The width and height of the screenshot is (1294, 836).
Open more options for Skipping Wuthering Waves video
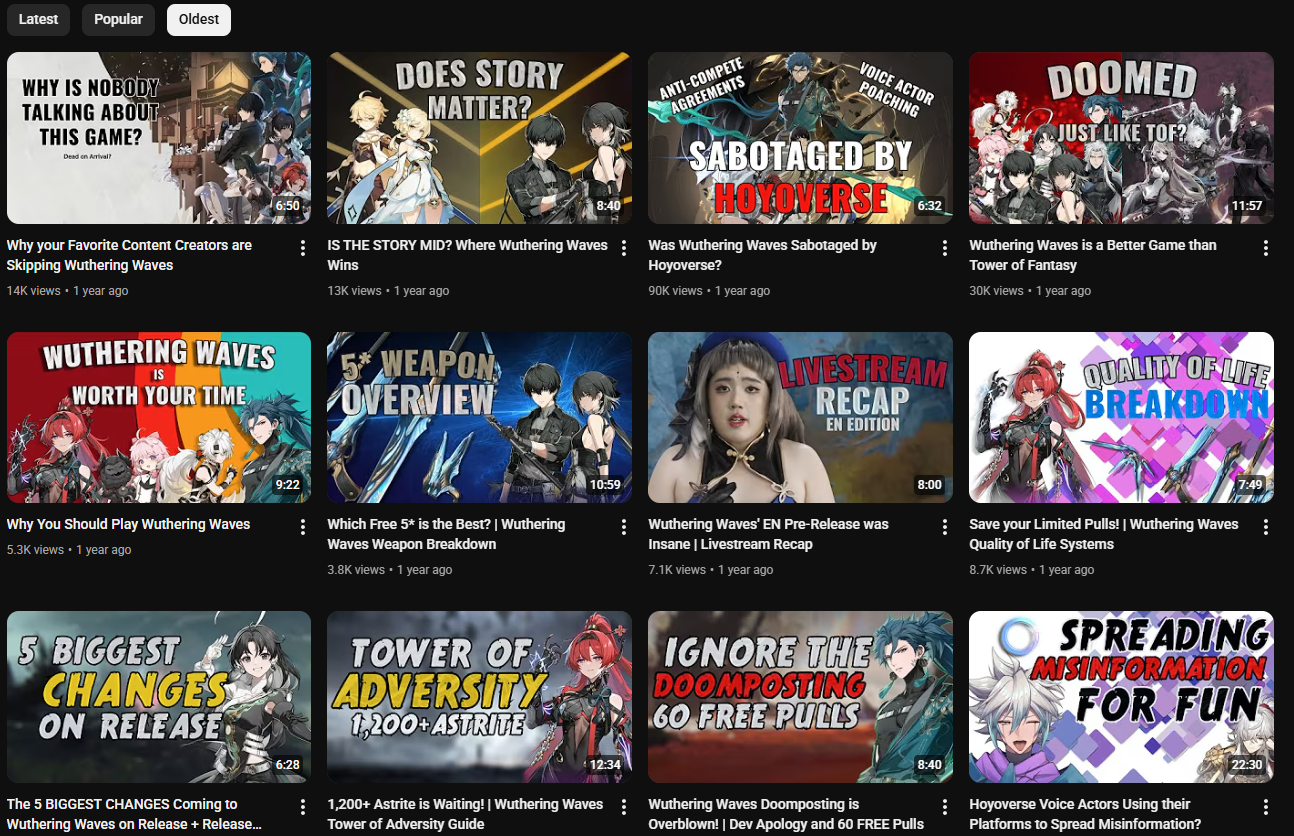click(303, 248)
